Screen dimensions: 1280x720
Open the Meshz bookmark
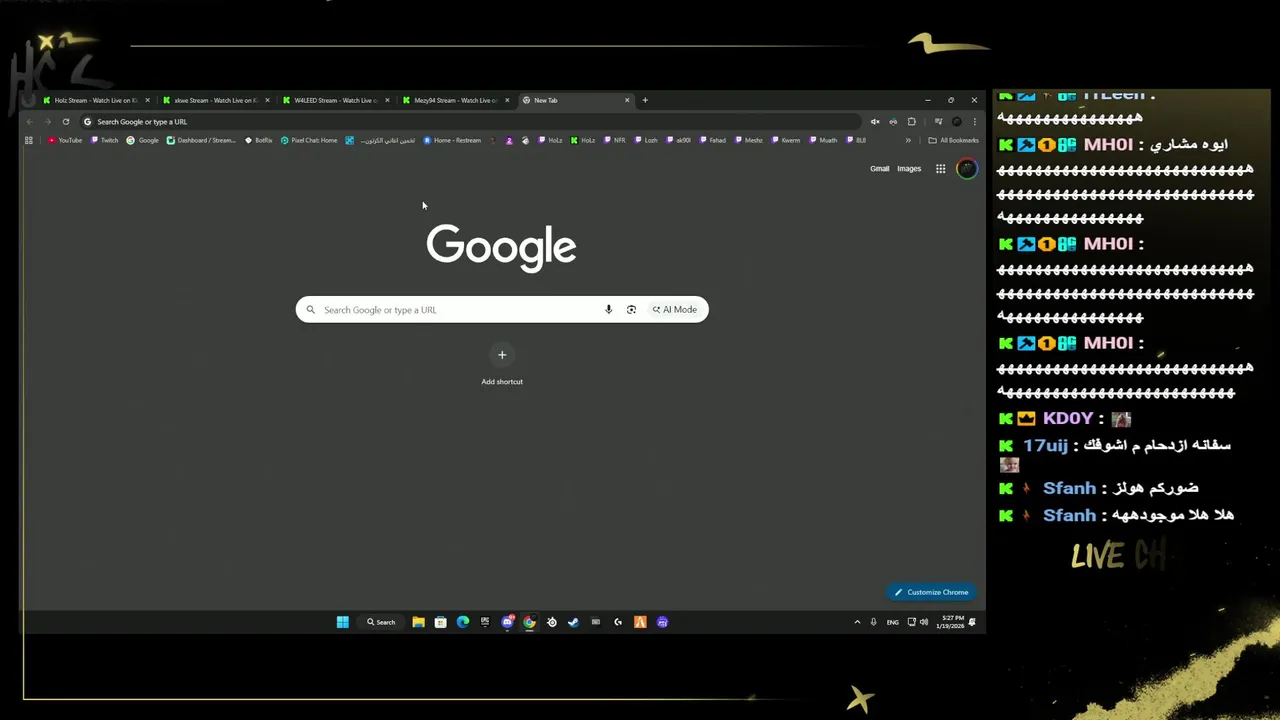click(x=749, y=140)
